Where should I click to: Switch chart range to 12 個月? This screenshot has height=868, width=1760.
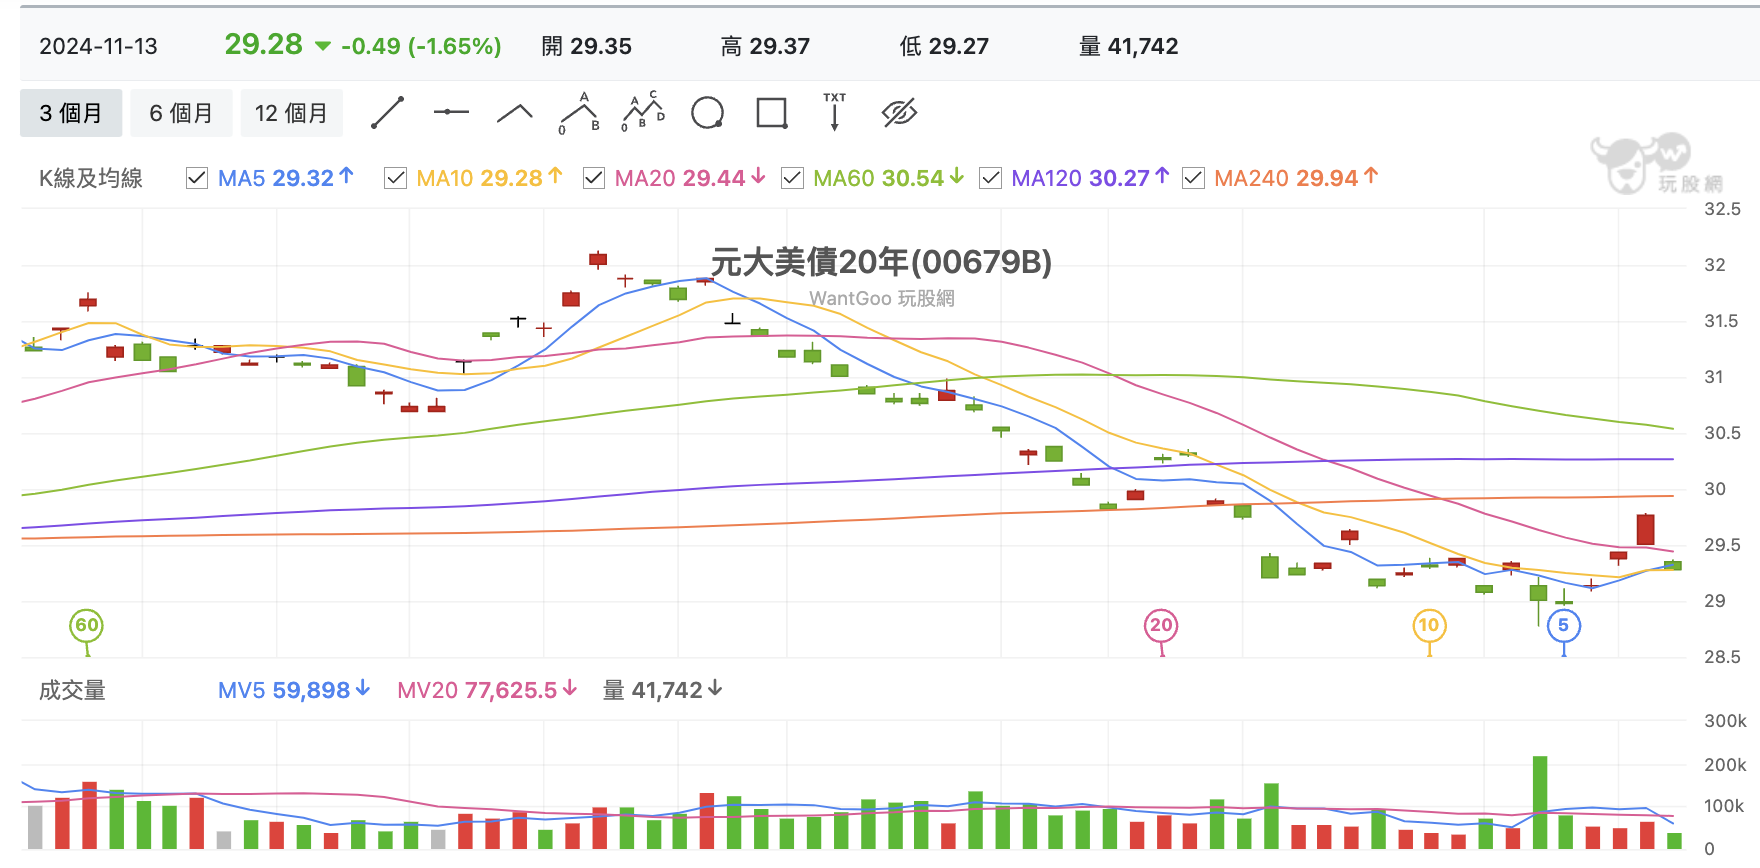tap(291, 113)
